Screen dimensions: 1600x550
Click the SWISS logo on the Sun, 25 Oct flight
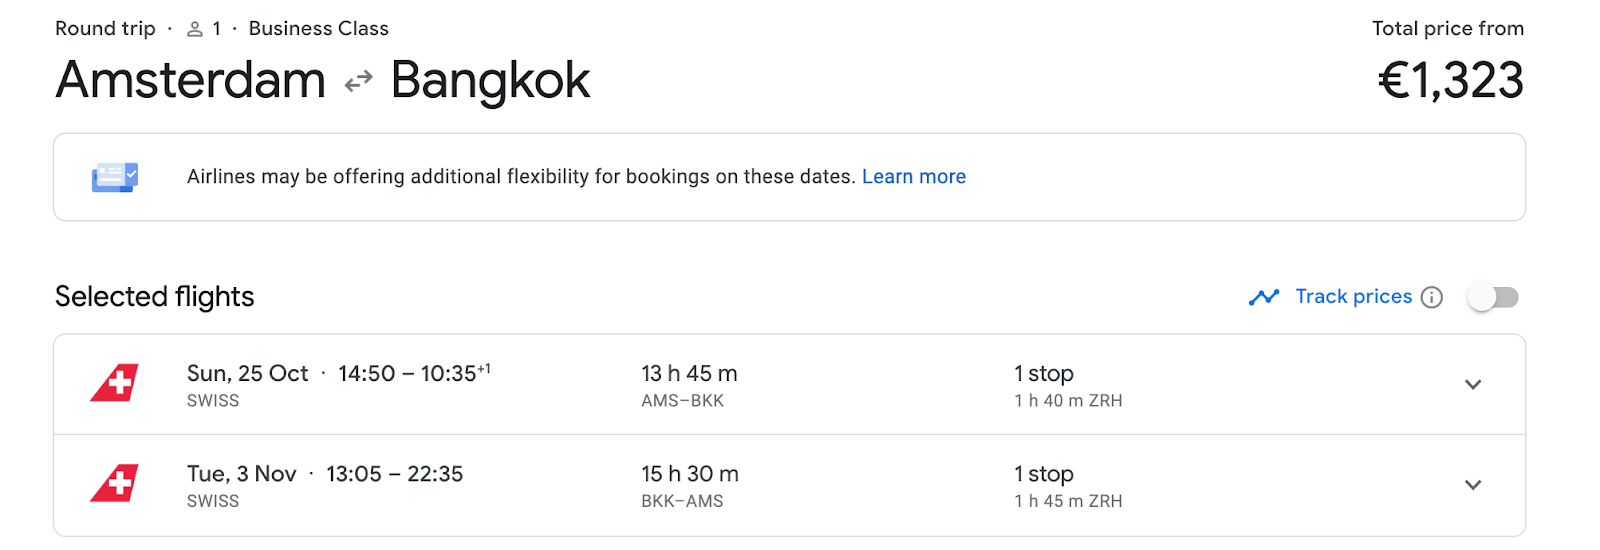(x=114, y=384)
